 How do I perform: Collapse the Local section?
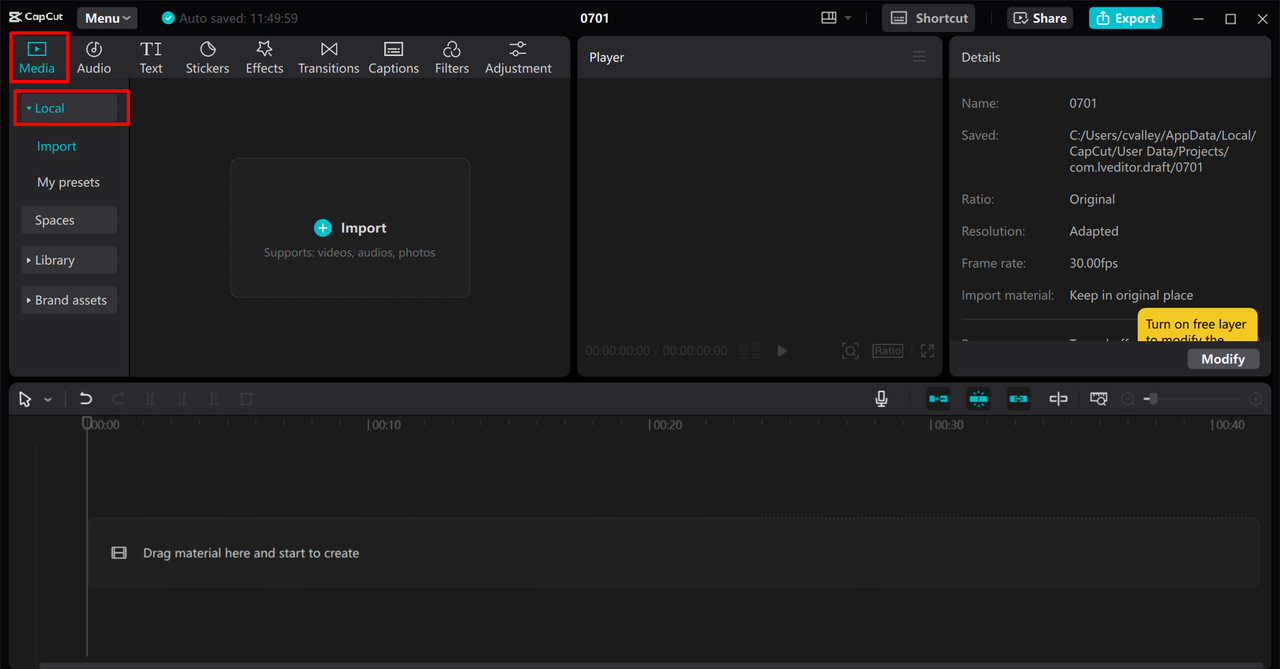pos(69,108)
